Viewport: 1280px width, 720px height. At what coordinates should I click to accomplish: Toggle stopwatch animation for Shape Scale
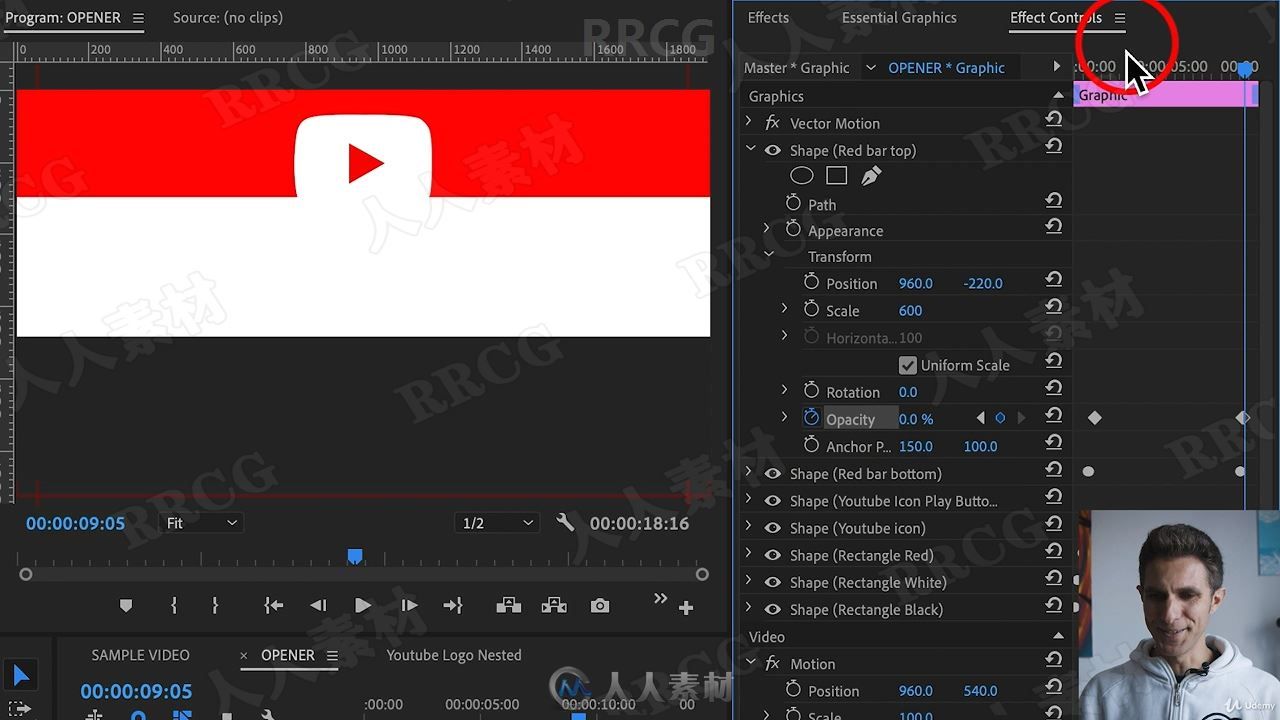811,310
